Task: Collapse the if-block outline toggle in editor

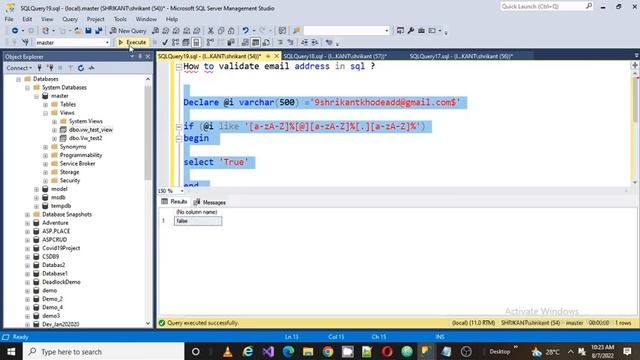Action: (179, 127)
